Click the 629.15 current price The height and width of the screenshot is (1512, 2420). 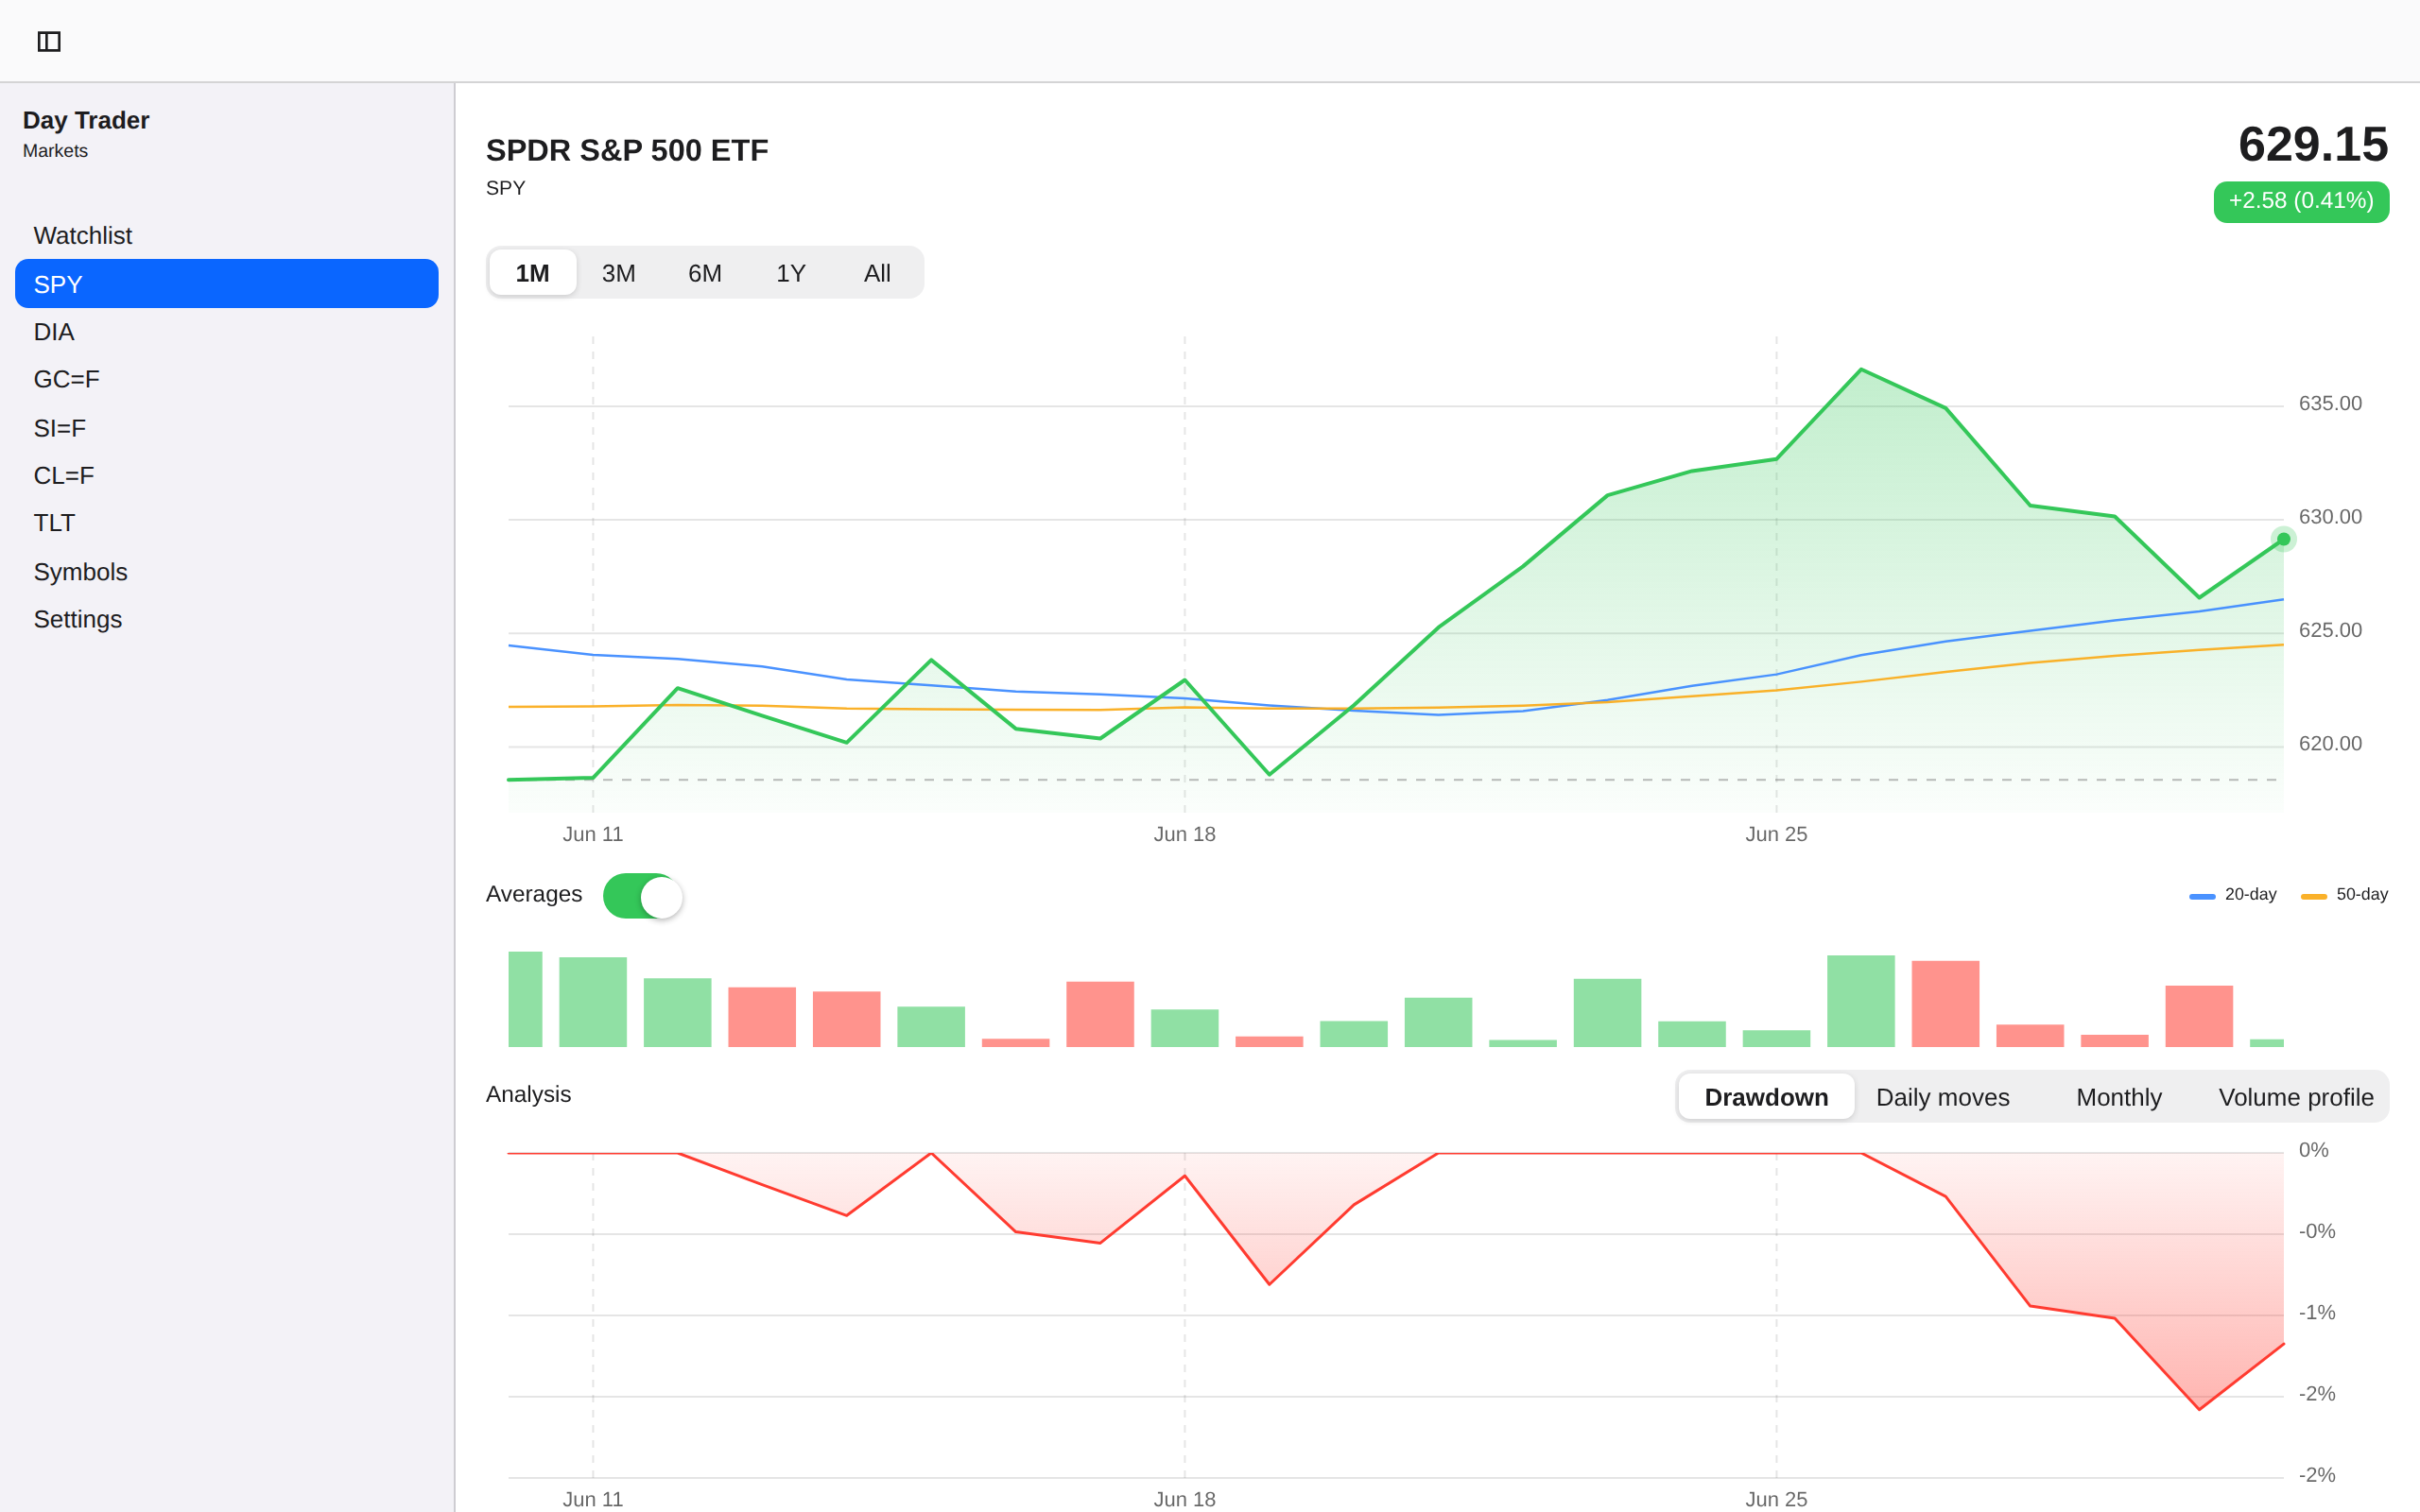(2313, 145)
